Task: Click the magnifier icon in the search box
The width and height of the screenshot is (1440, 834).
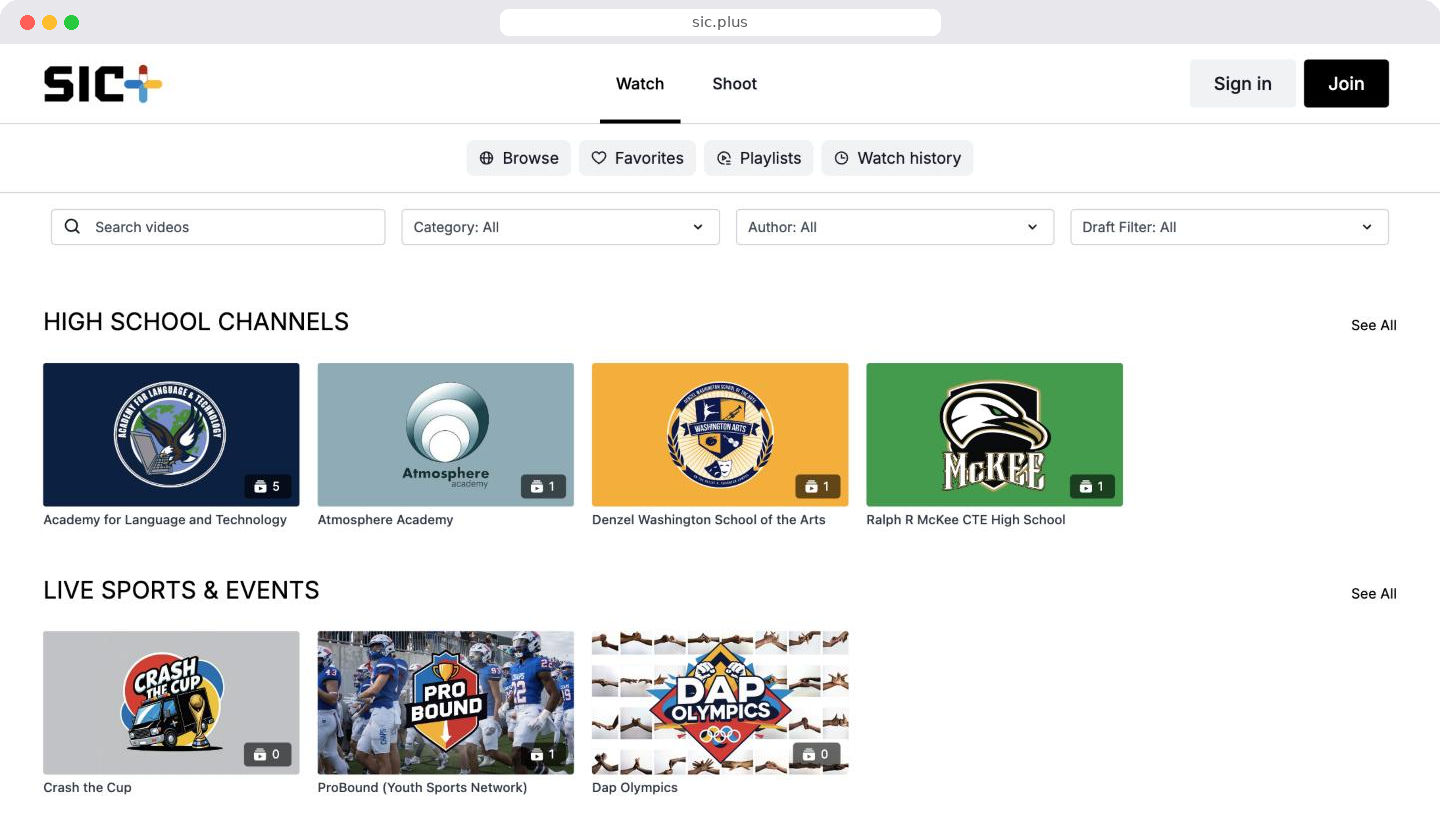Action: (x=72, y=227)
